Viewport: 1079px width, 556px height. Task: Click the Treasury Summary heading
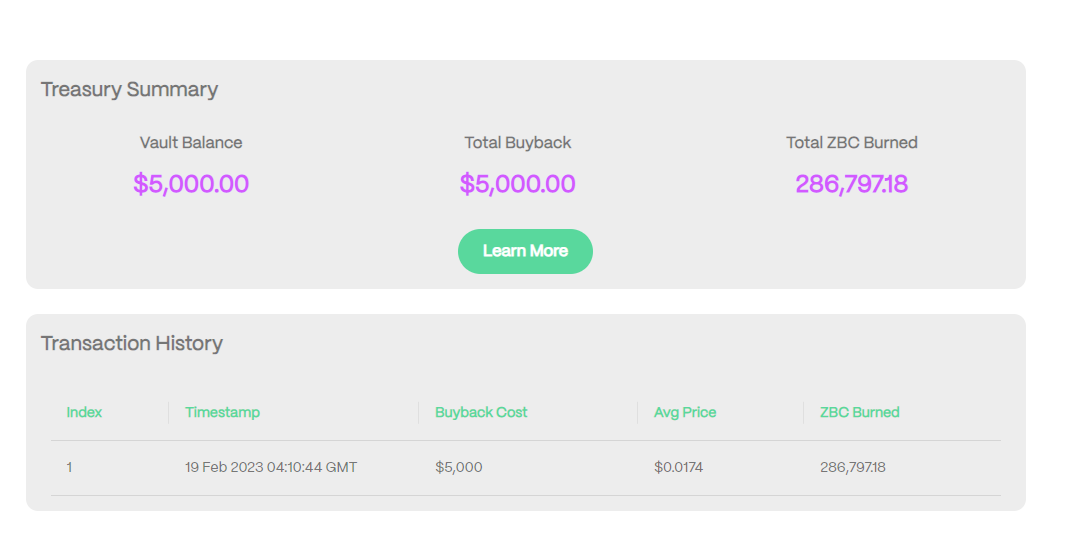(129, 89)
